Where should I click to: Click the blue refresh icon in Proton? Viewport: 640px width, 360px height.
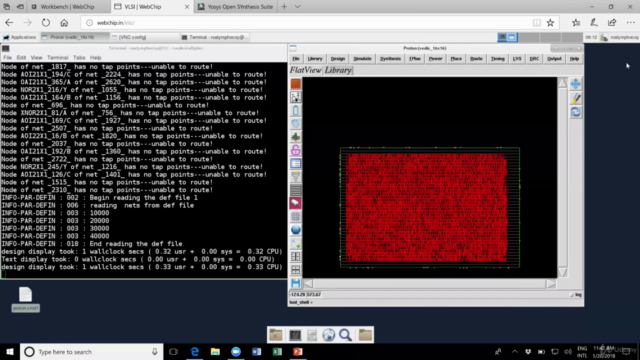576,112
